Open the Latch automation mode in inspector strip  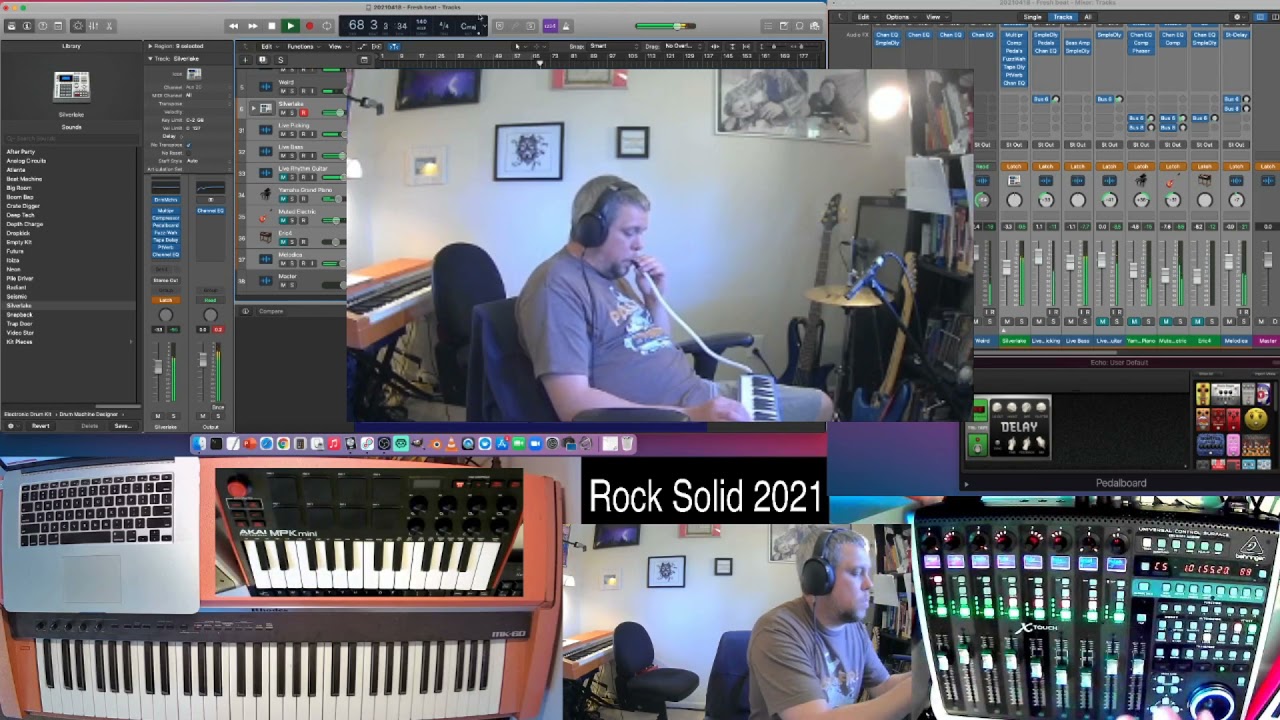pos(165,300)
